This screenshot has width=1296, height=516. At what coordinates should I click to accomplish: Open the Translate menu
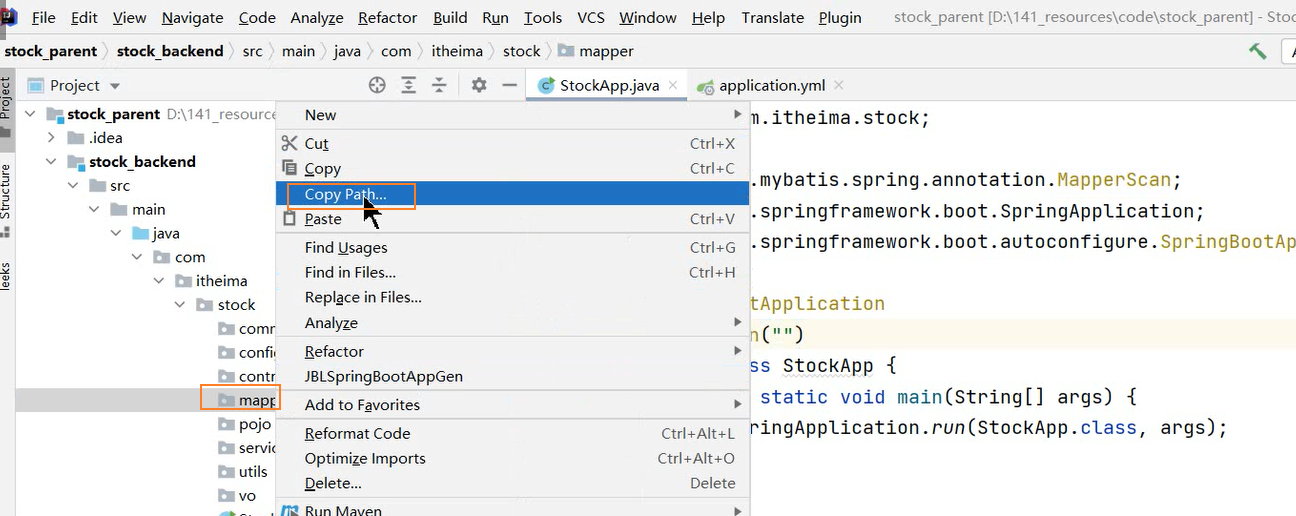coord(773,18)
